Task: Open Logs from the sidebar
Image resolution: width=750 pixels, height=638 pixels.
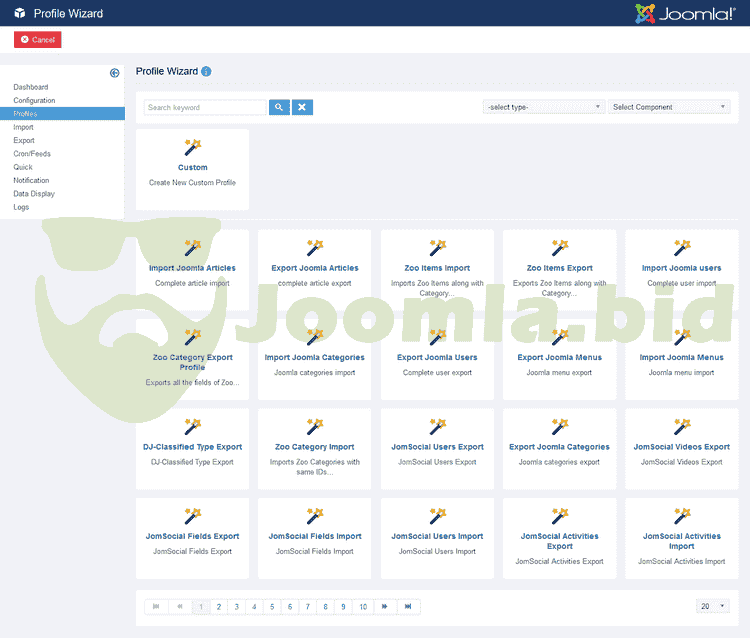Action: (21, 207)
